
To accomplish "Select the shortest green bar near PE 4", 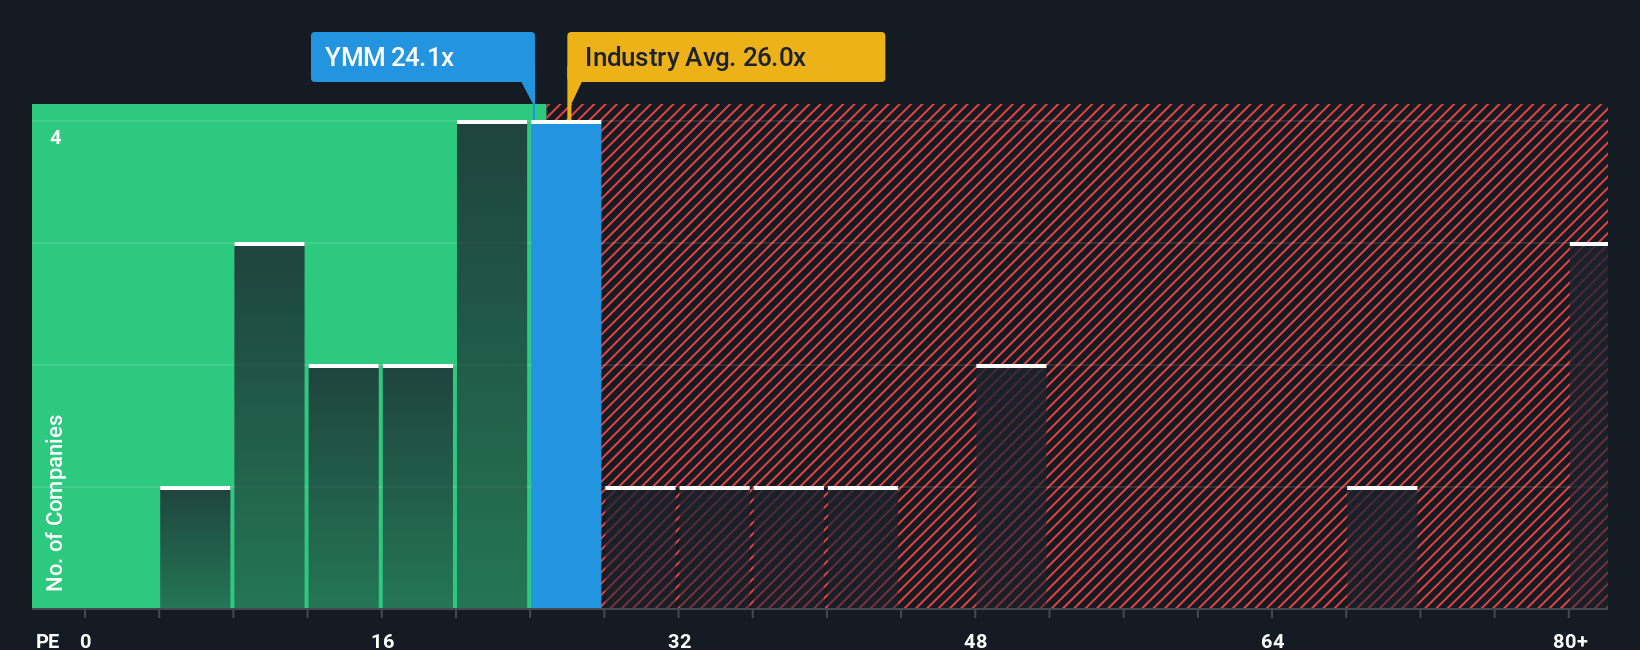I will coord(195,547).
